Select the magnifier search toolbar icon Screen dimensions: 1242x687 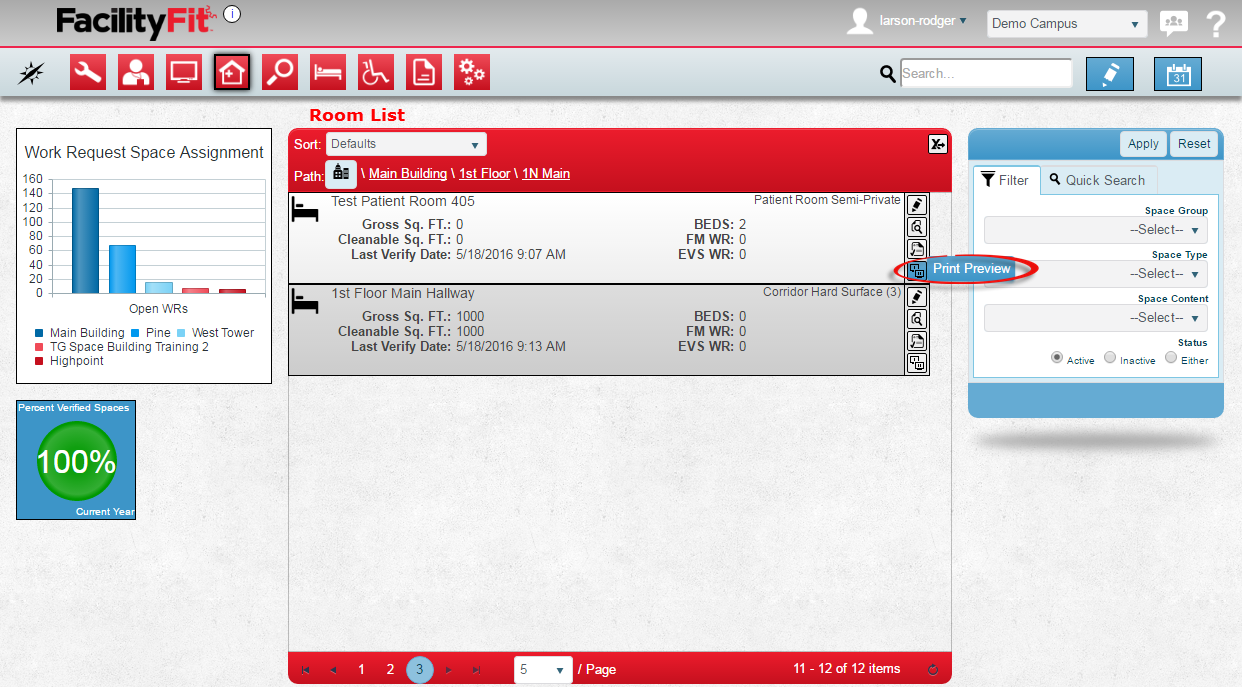coord(280,72)
